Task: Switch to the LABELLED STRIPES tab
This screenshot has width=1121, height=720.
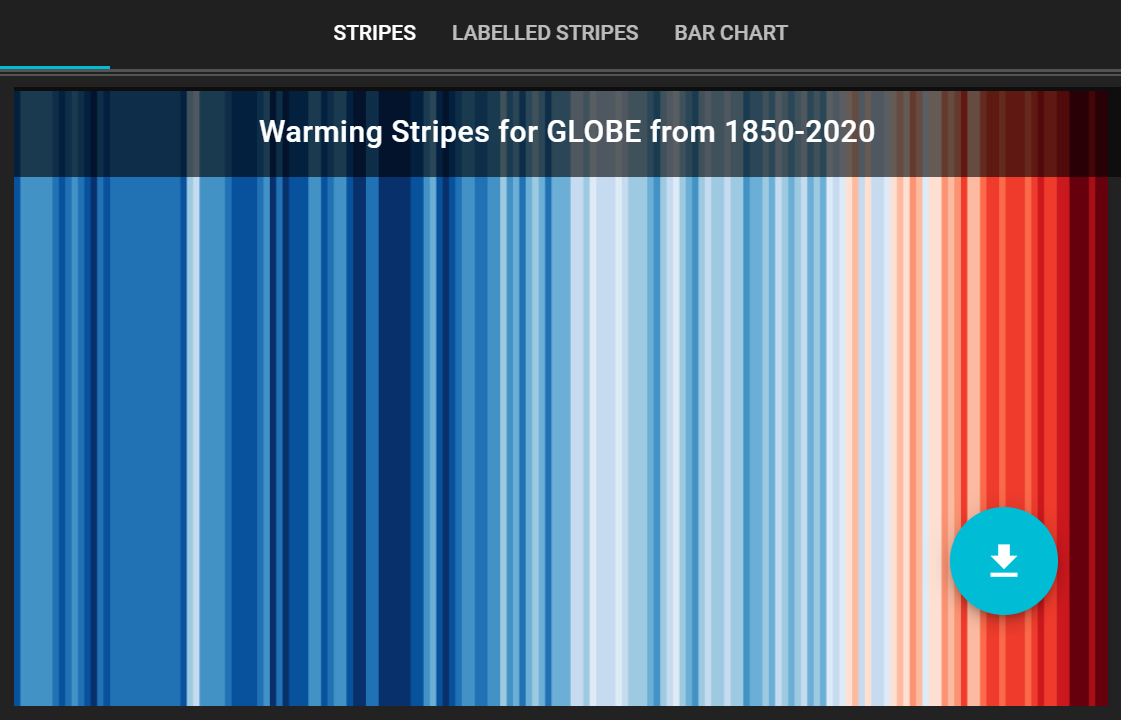Action: coord(545,33)
